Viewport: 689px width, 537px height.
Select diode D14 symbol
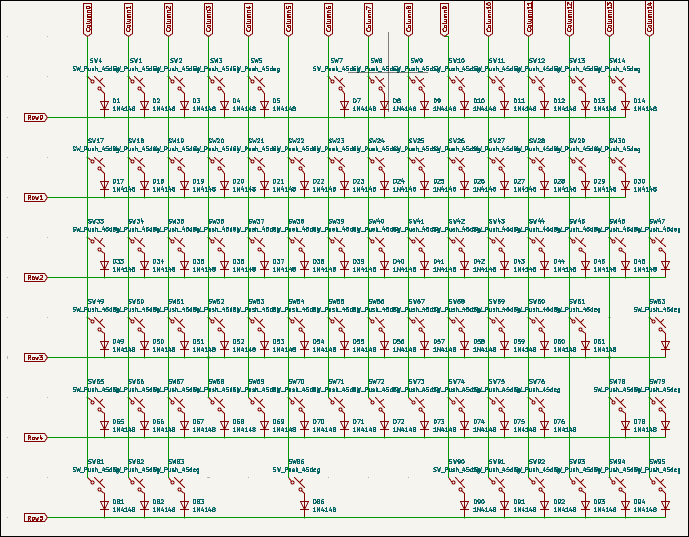[625, 105]
